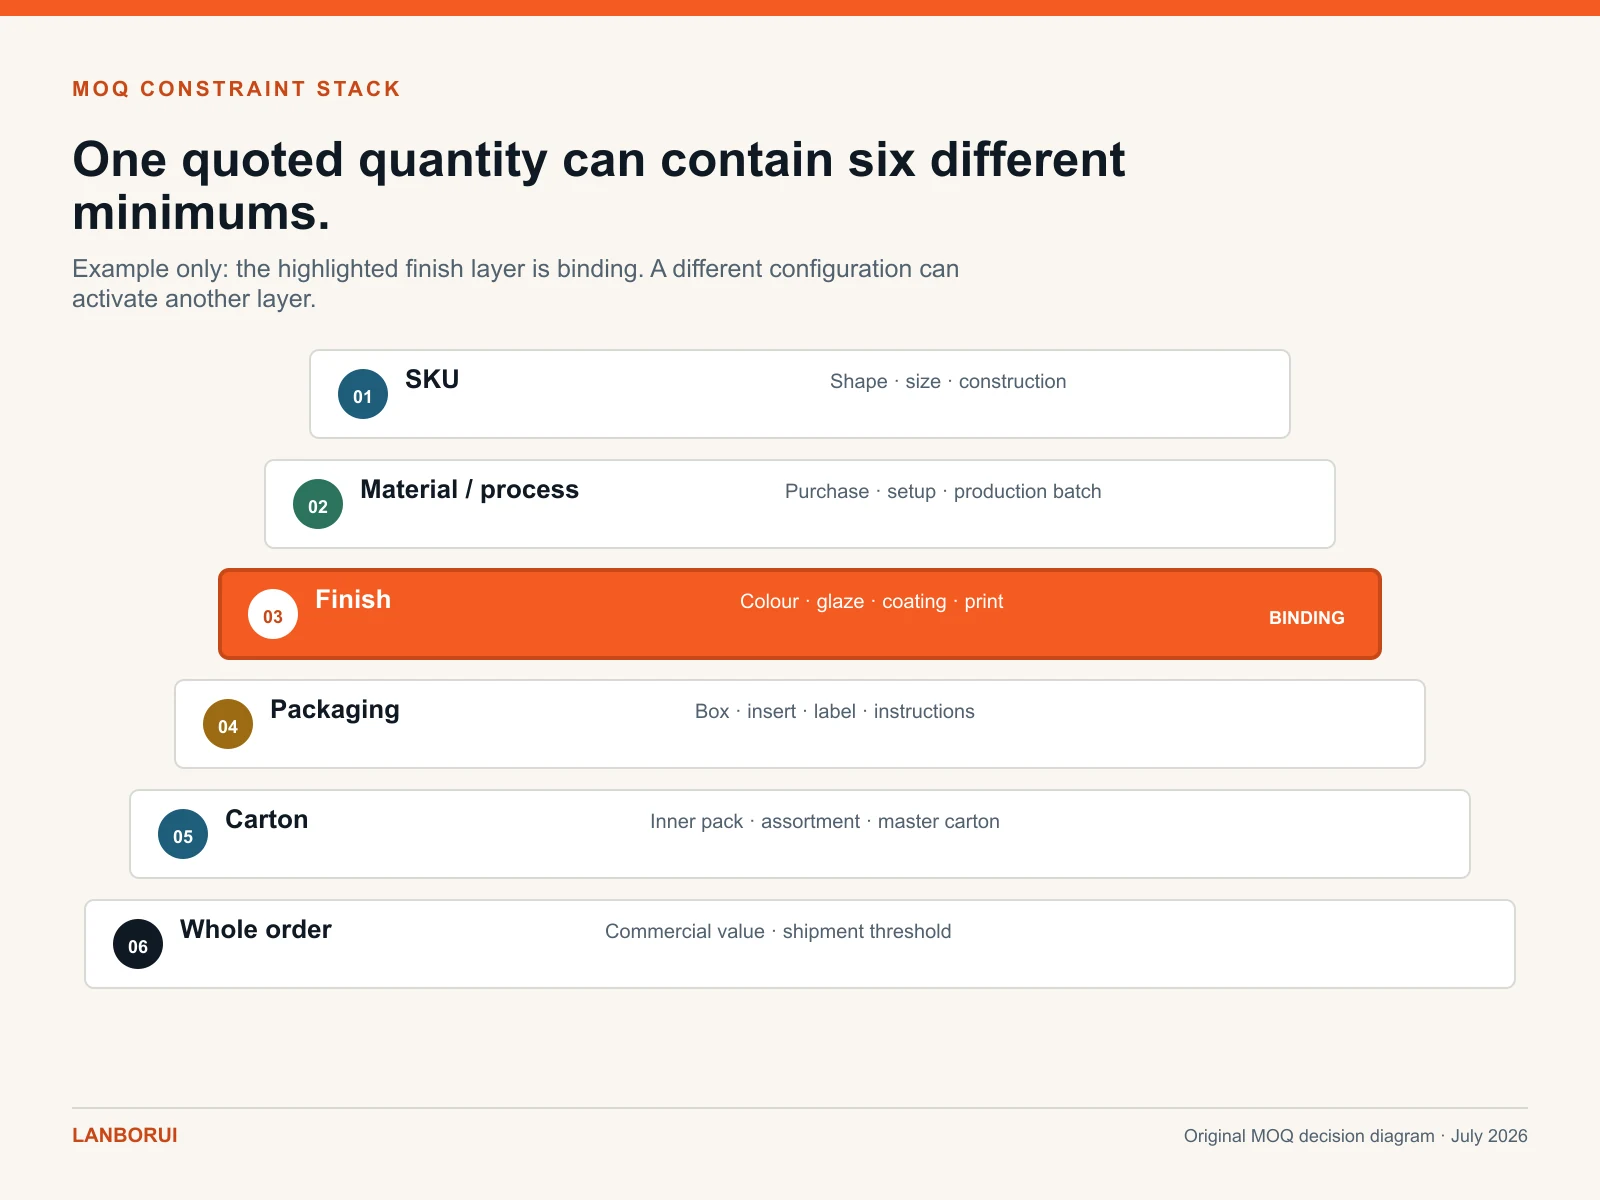This screenshot has width=1600, height=1200.
Task: Click the BINDING label on Finish row
Action: (1307, 618)
